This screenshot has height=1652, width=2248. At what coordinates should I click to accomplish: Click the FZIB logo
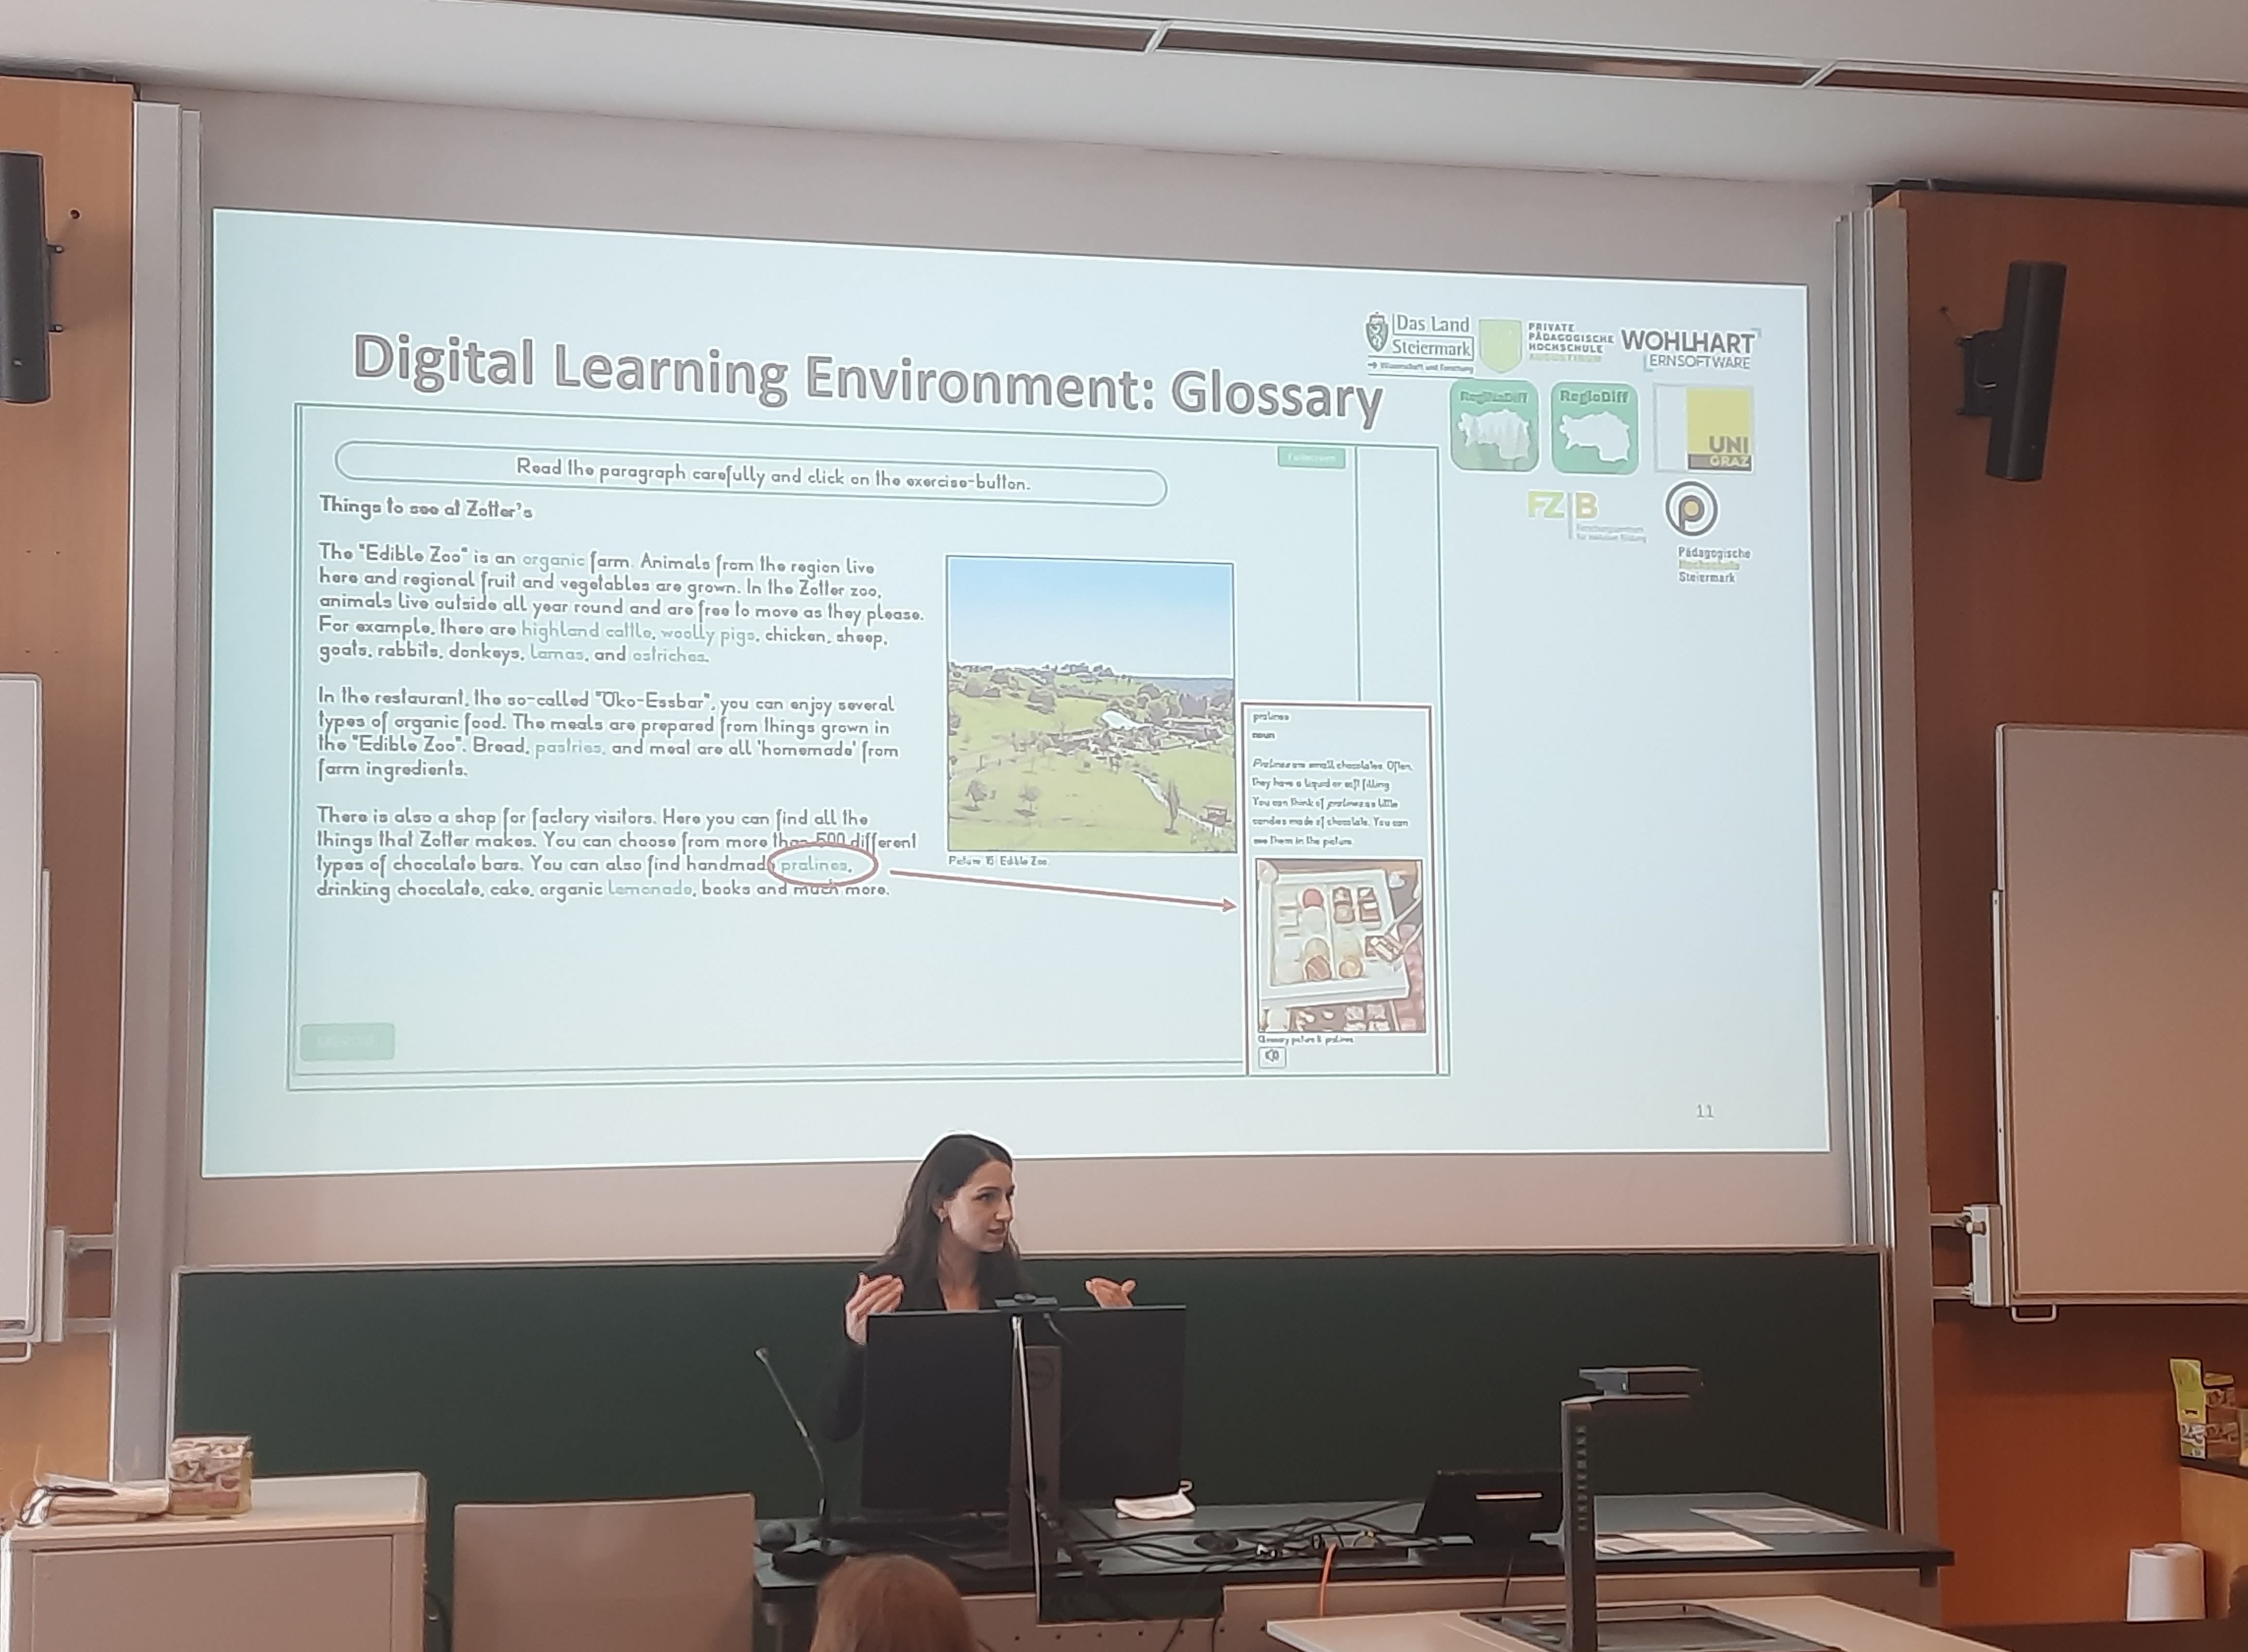click(1586, 515)
